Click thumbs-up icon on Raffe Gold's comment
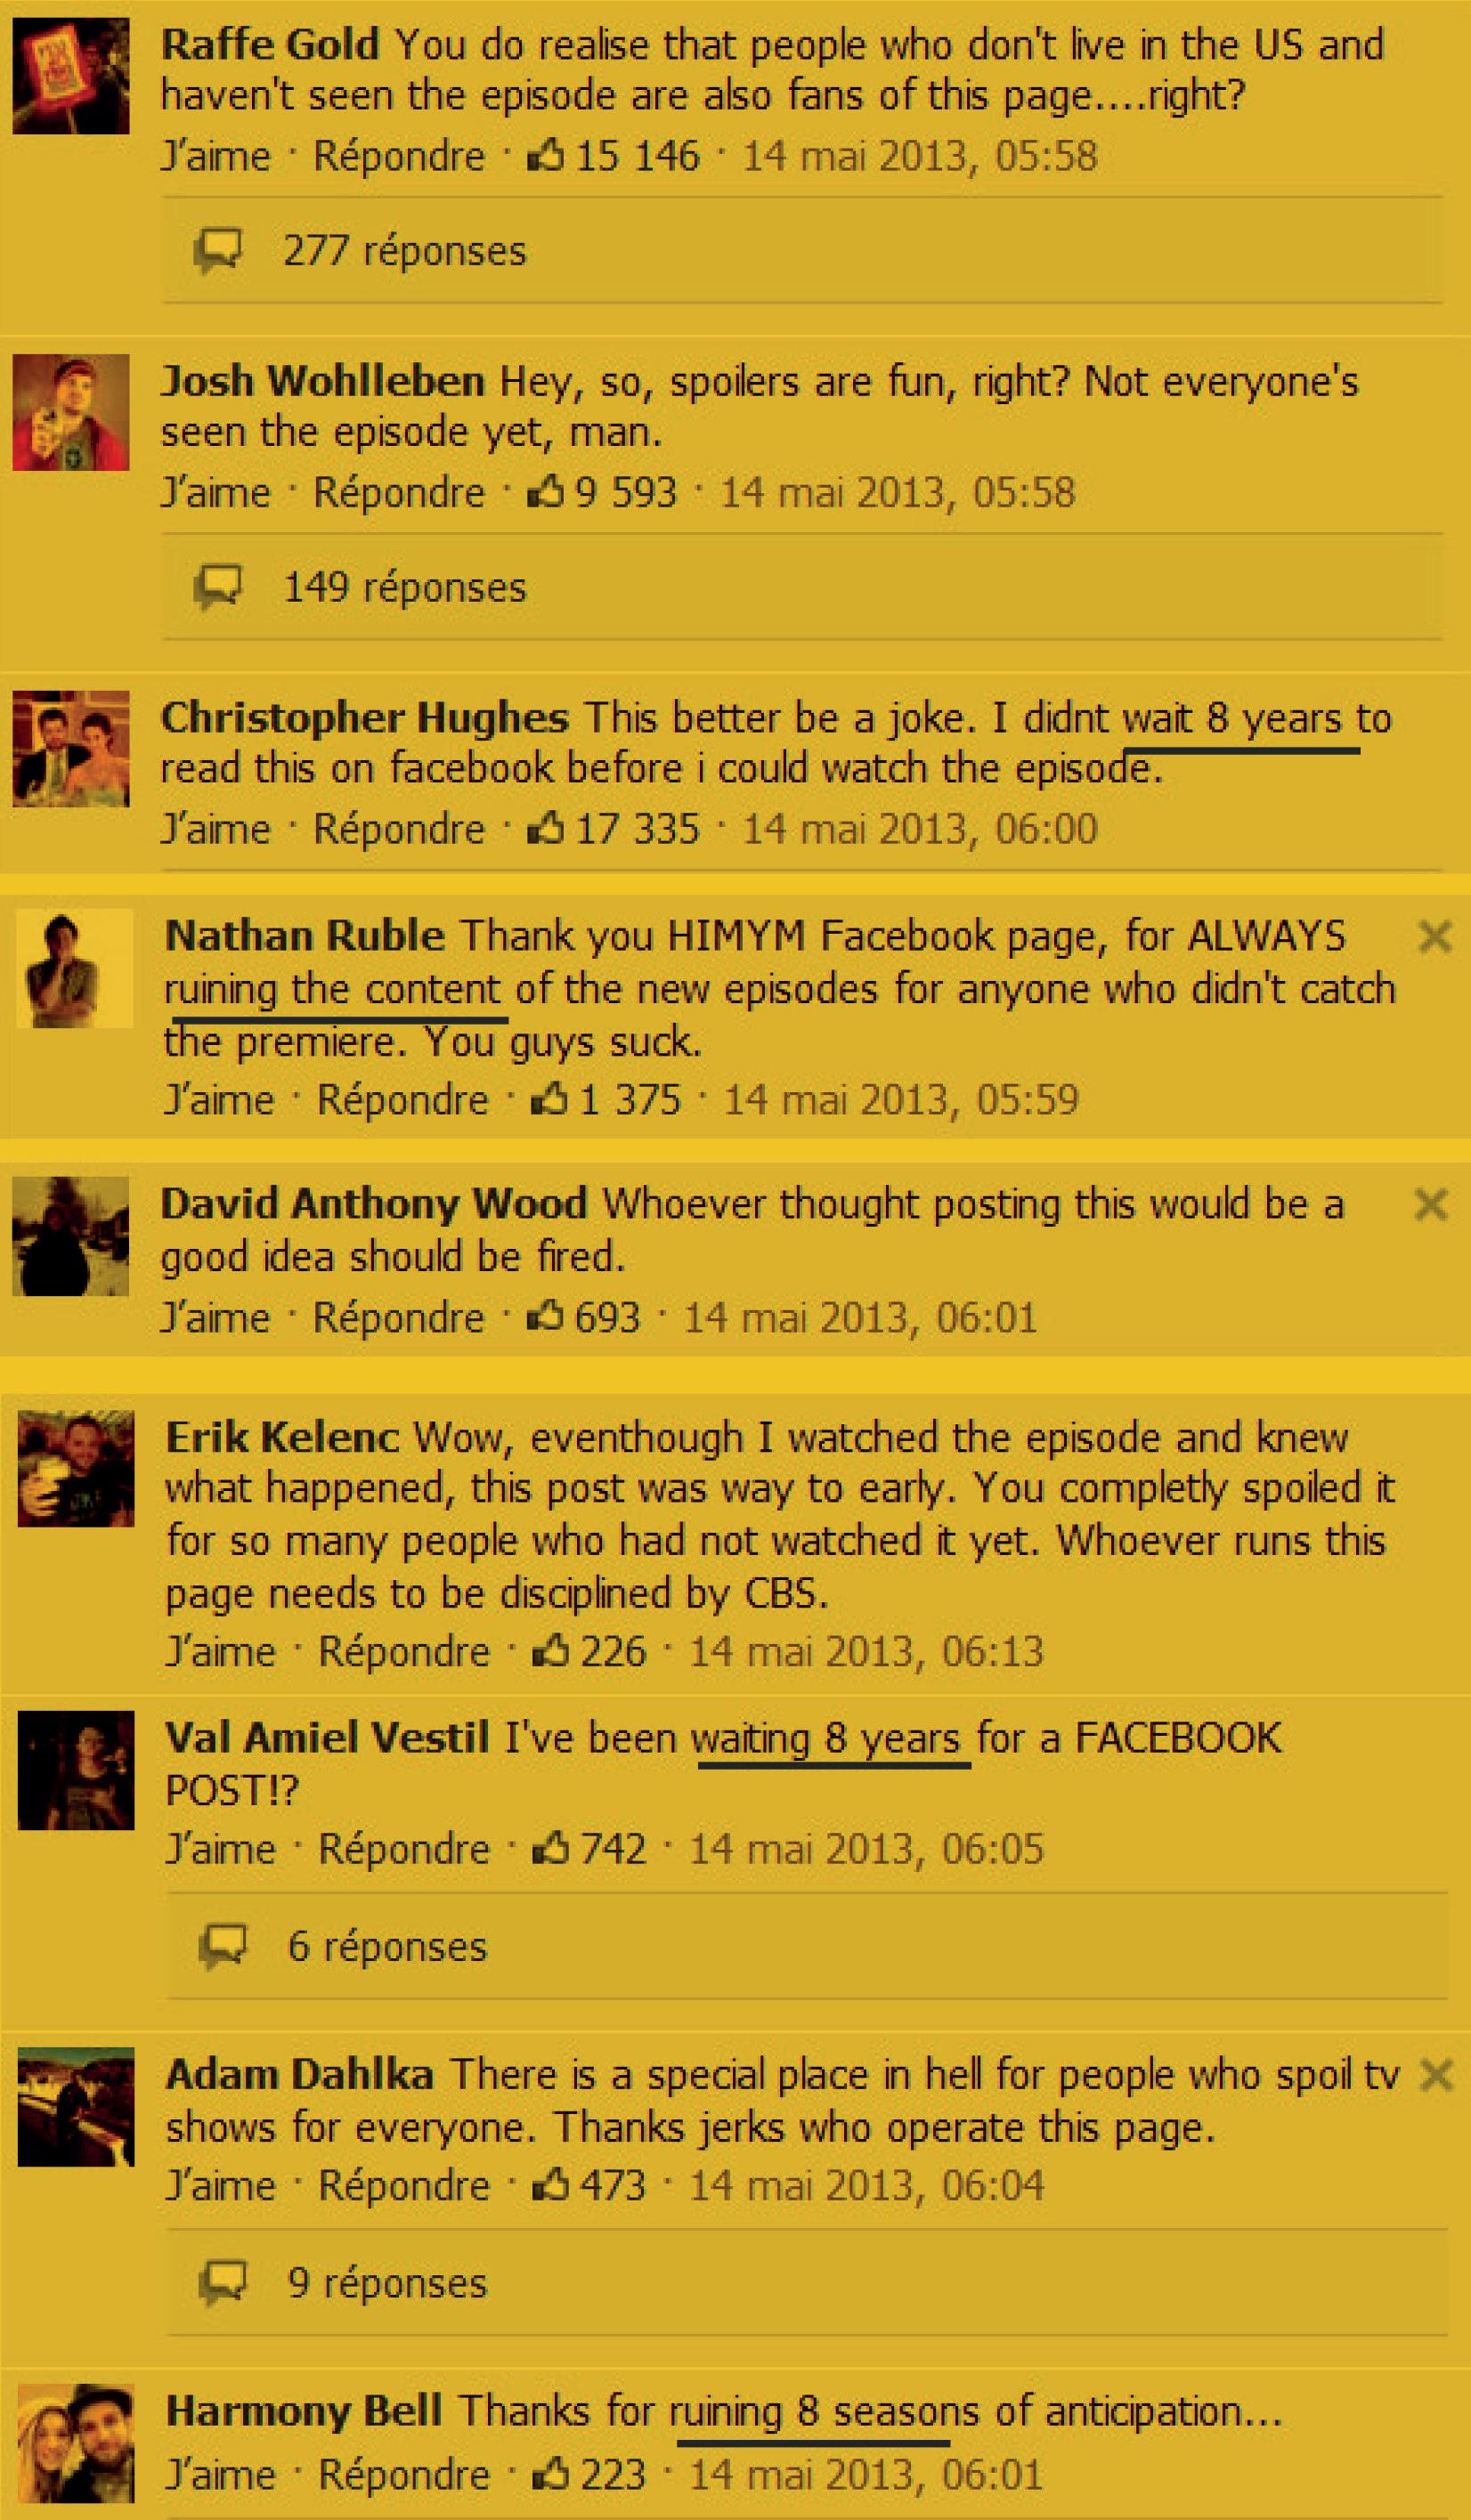Image resolution: width=1471 pixels, height=2520 pixels. 546,155
